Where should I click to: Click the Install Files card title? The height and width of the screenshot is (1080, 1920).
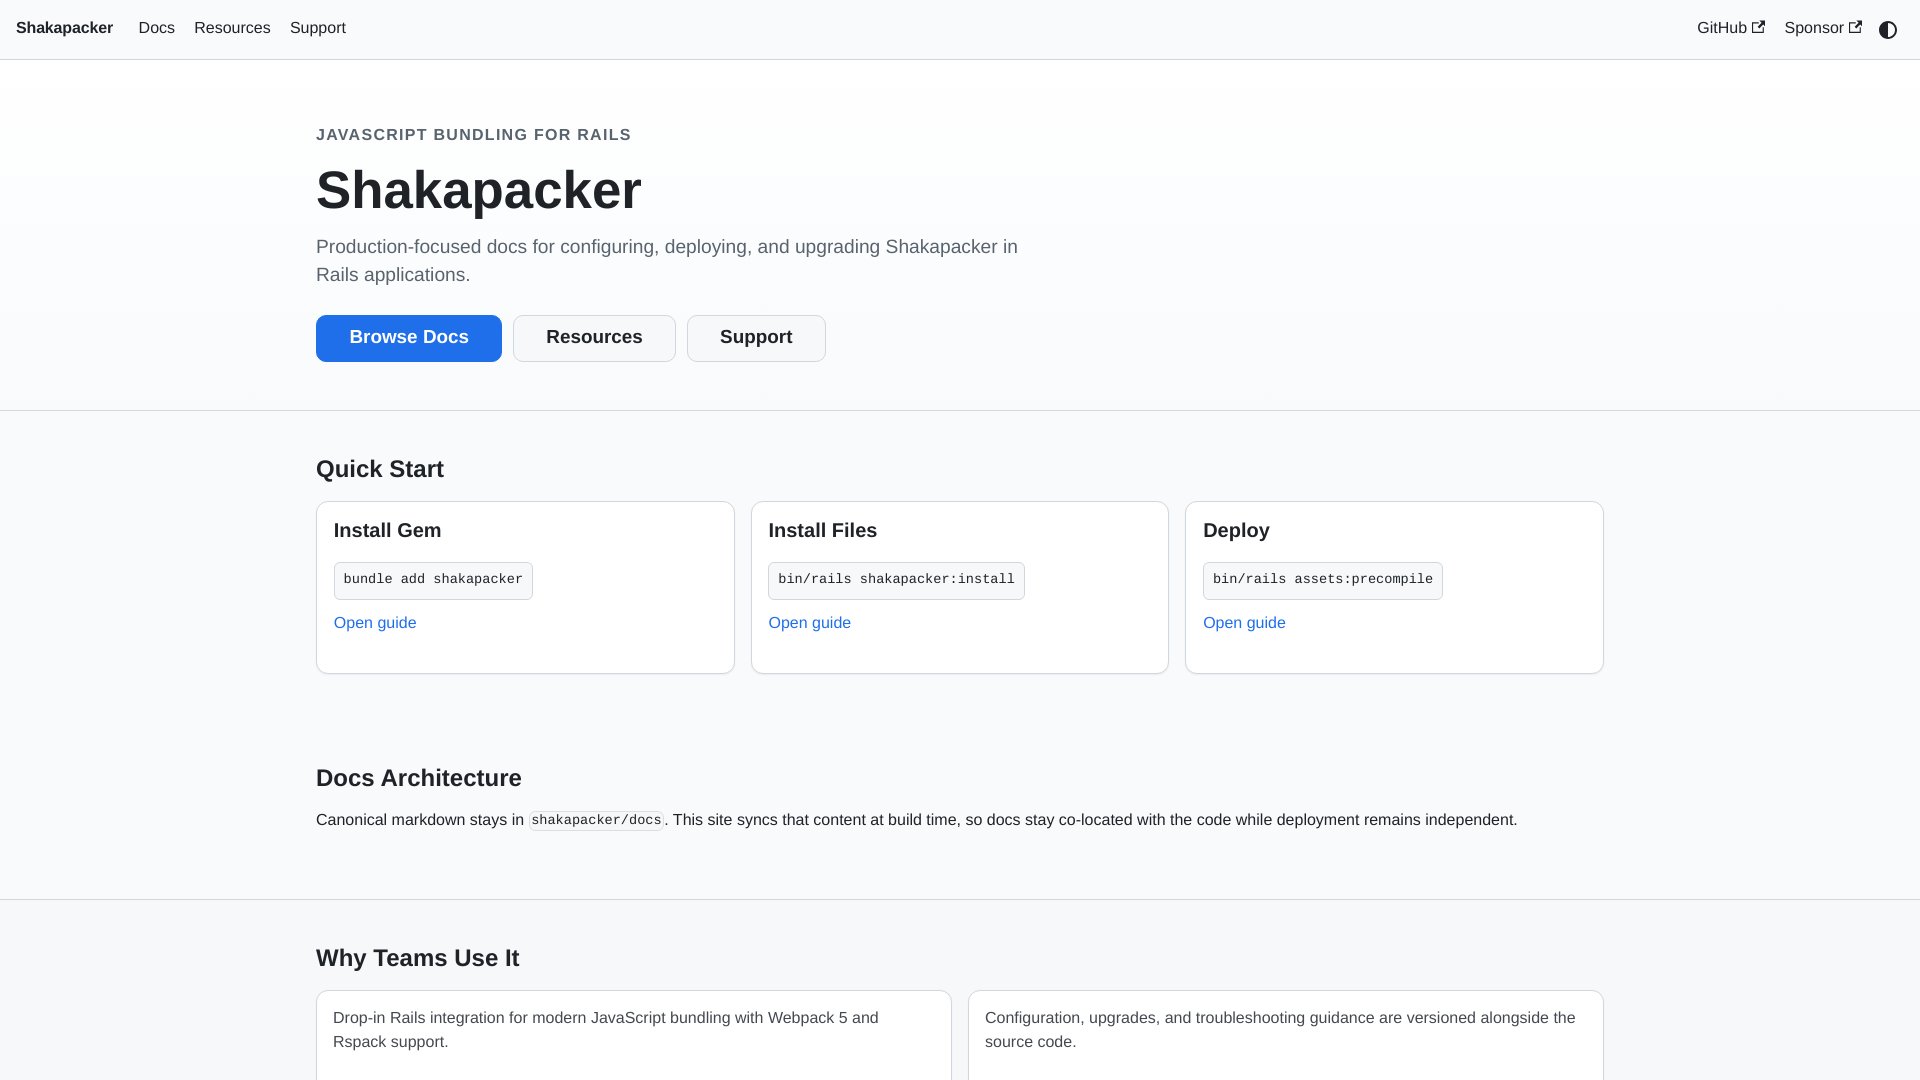click(822, 531)
